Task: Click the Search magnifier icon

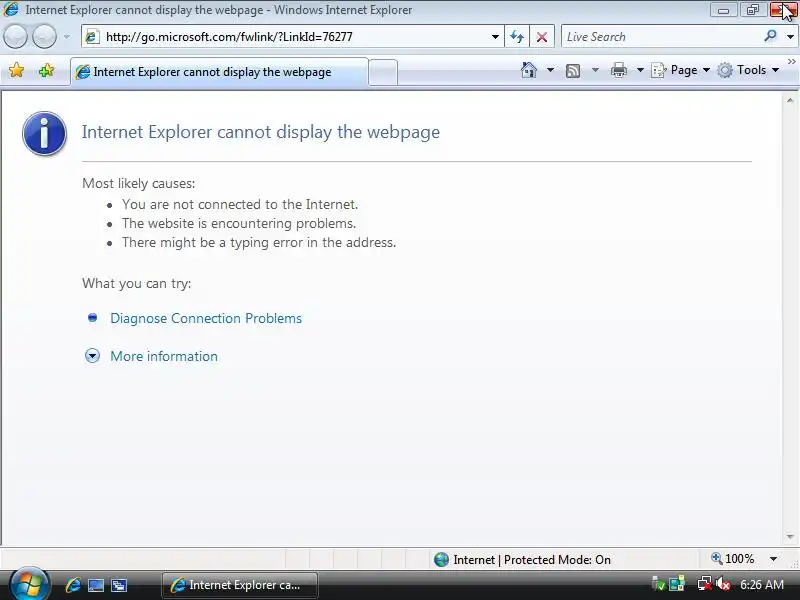Action: coord(771,36)
